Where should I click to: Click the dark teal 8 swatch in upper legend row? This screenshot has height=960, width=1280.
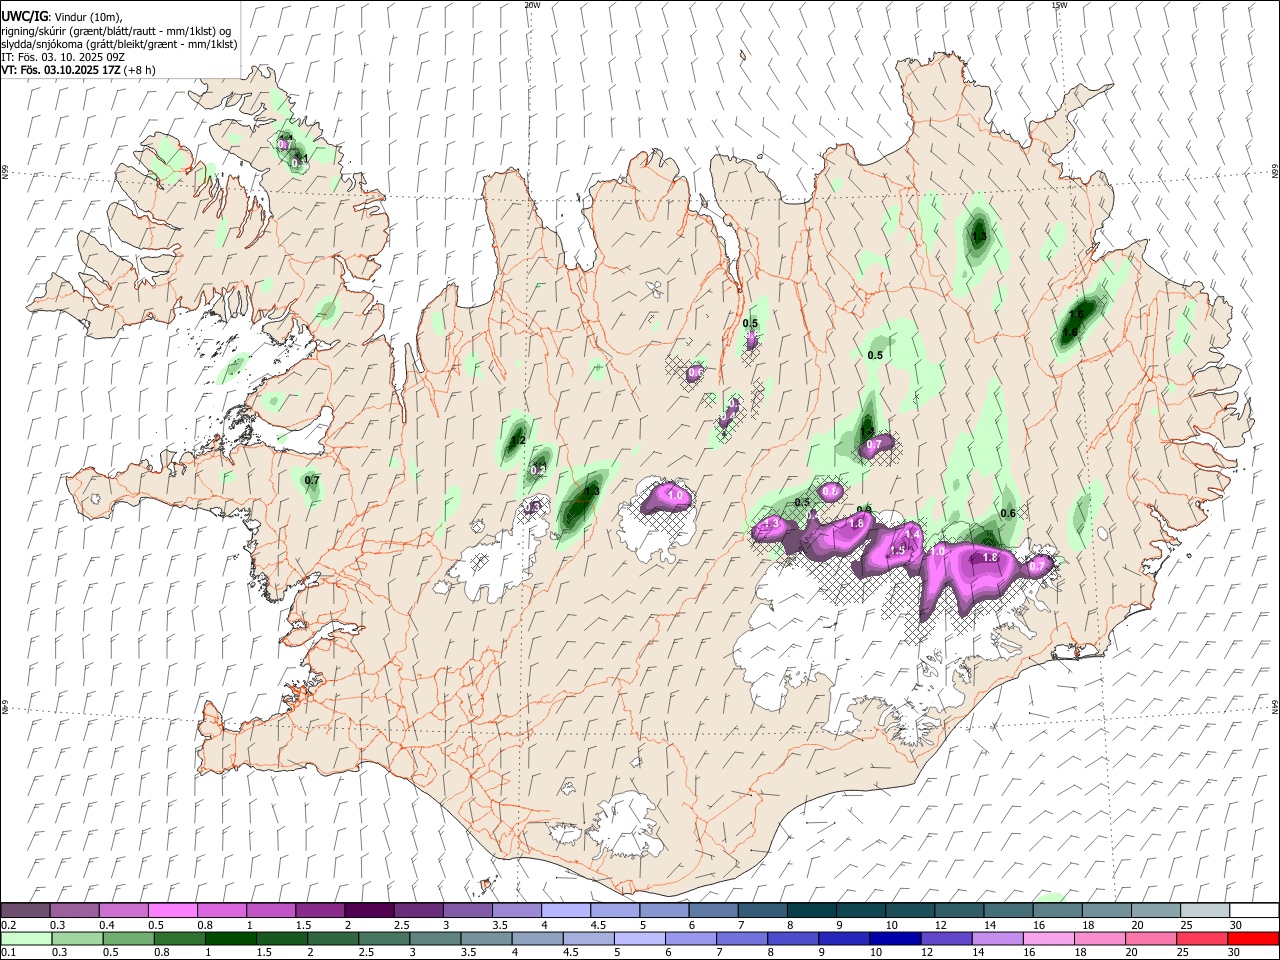click(x=811, y=911)
